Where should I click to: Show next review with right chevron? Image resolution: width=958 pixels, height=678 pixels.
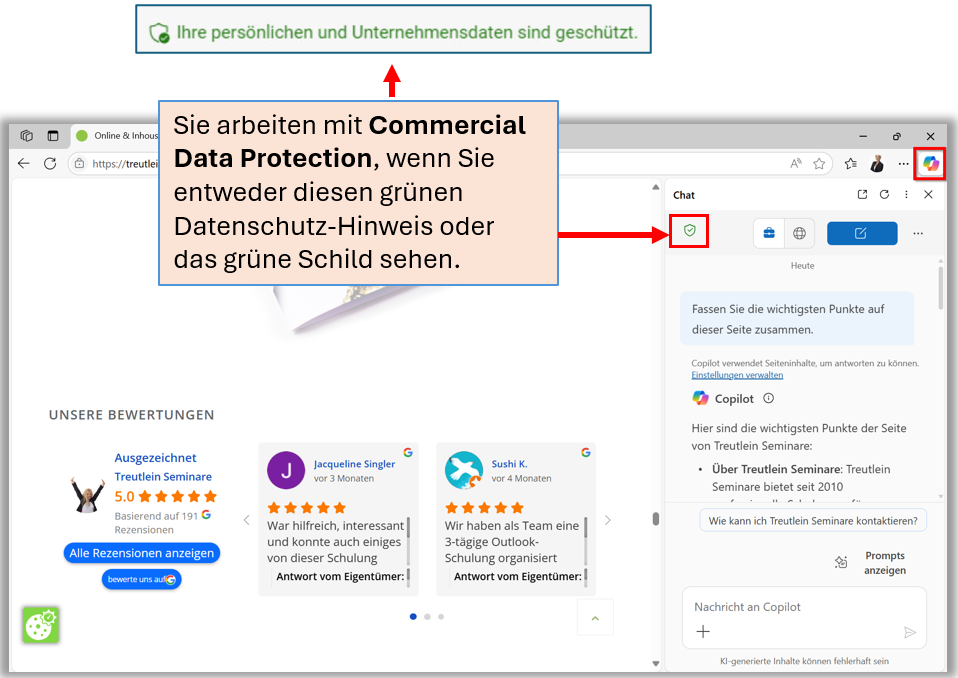[x=607, y=520]
